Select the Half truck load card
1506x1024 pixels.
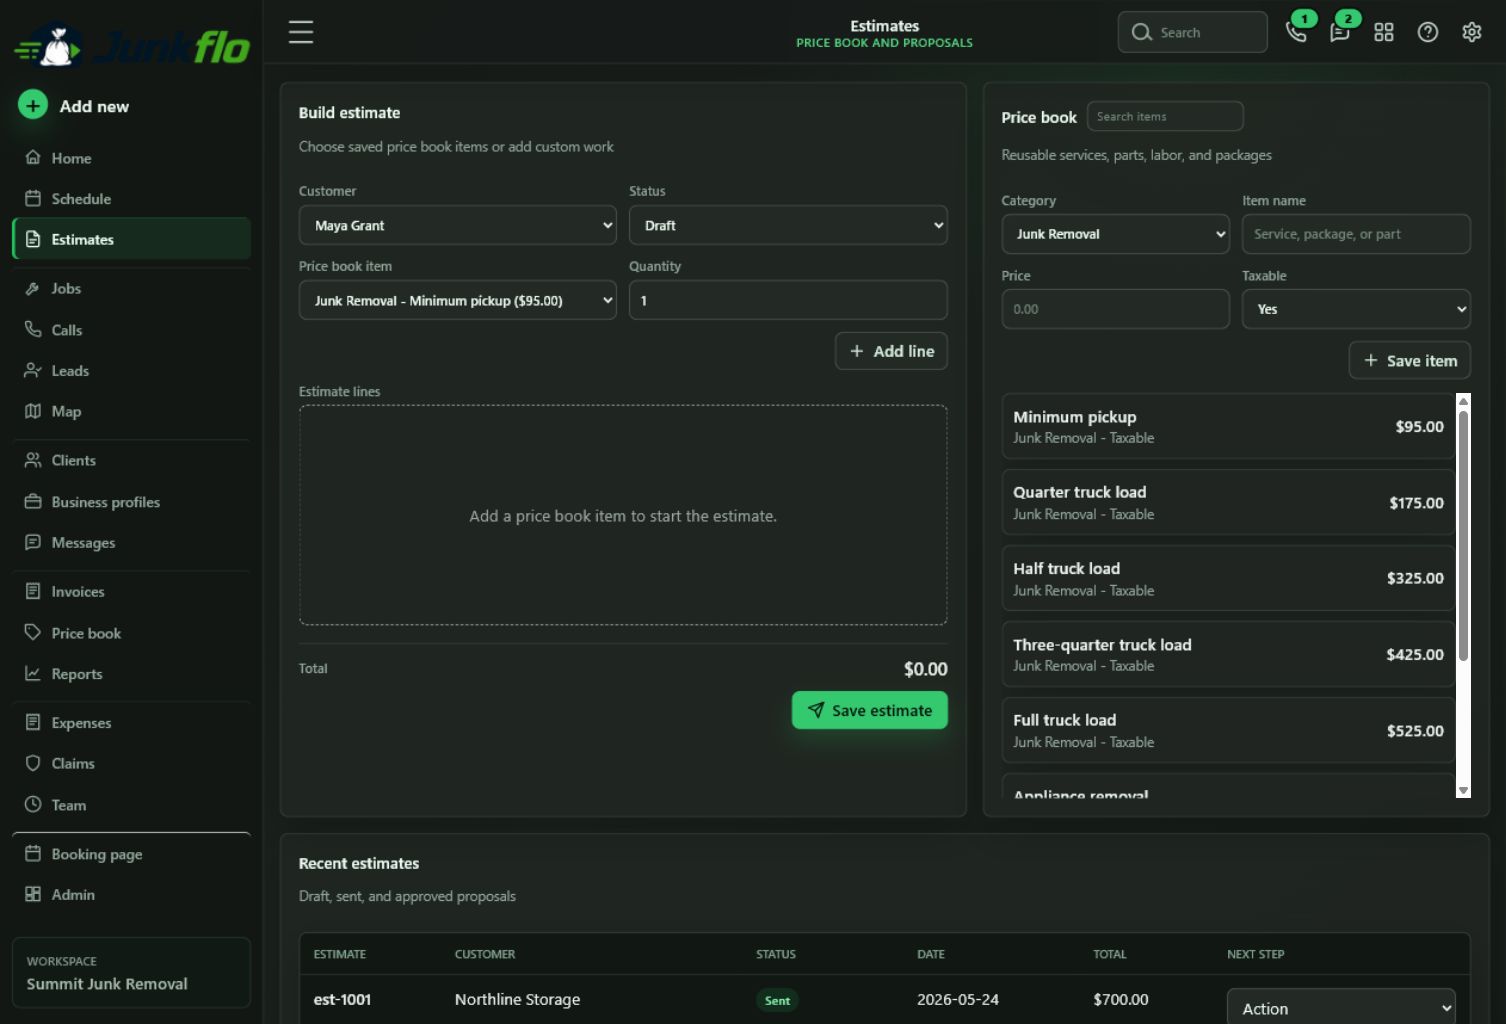point(1228,578)
